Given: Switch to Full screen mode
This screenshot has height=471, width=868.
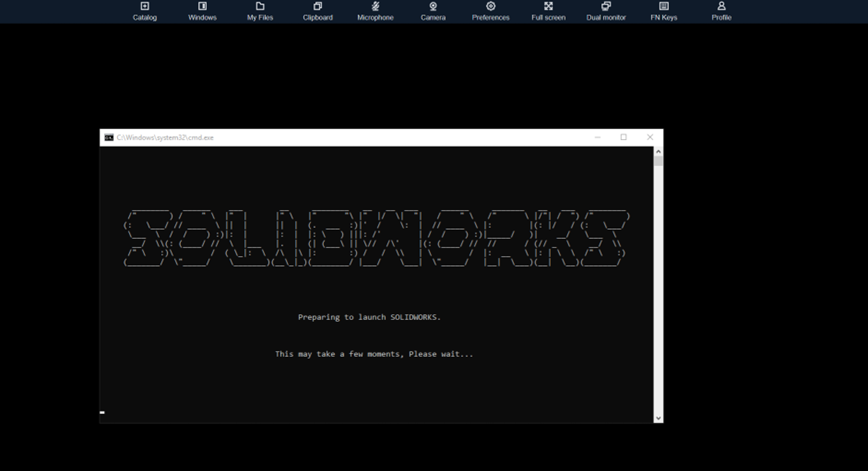Looking at the screenshot, I should click(549, 11).
